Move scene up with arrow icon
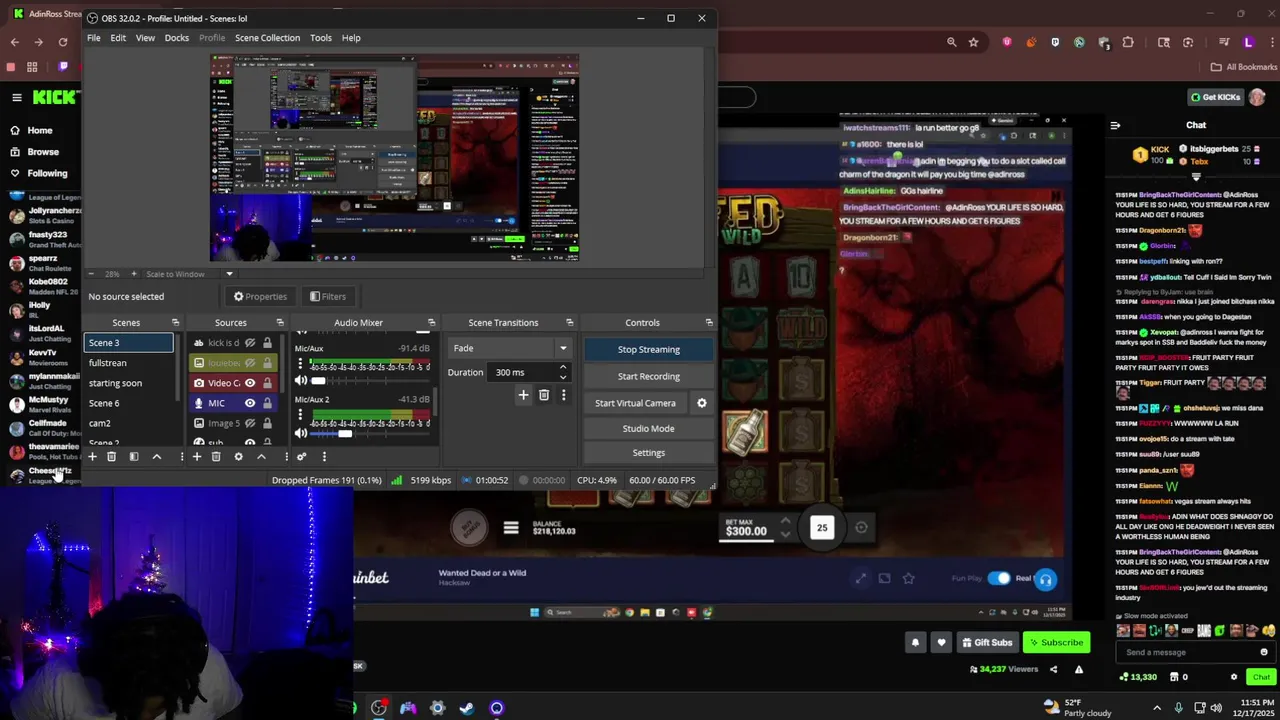The image size is (1280, 720). tap(156, 457)
